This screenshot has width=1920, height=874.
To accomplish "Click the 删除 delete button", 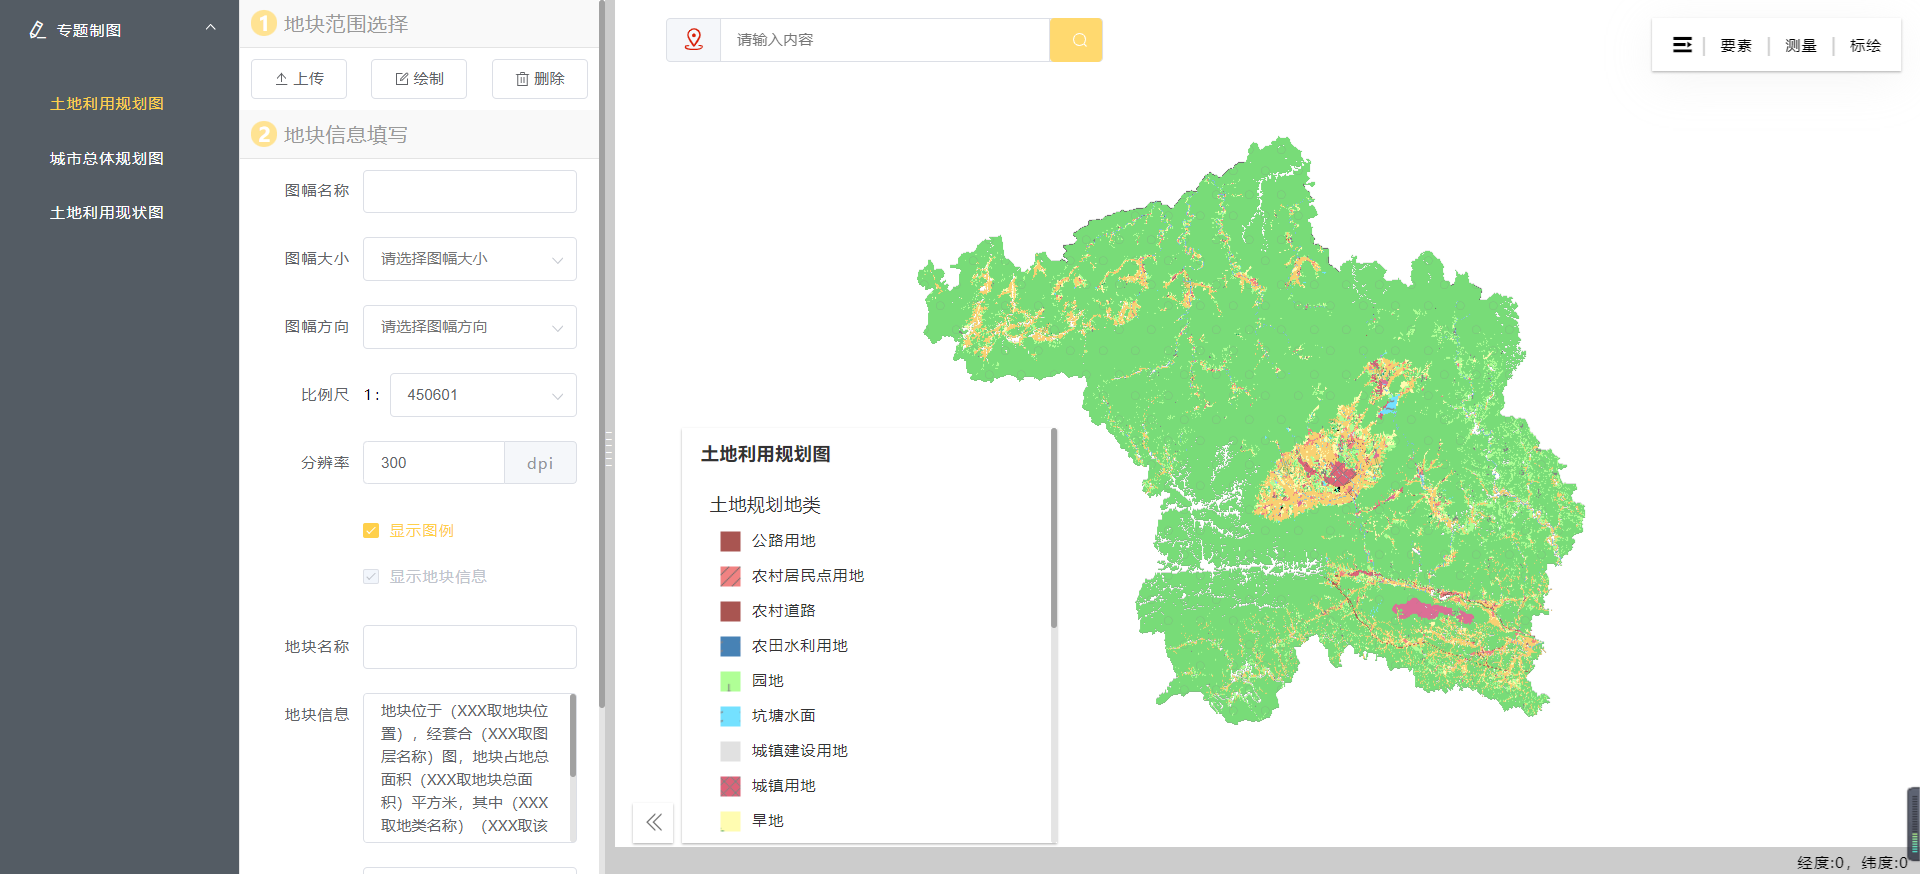I will (x=539, y=79).
